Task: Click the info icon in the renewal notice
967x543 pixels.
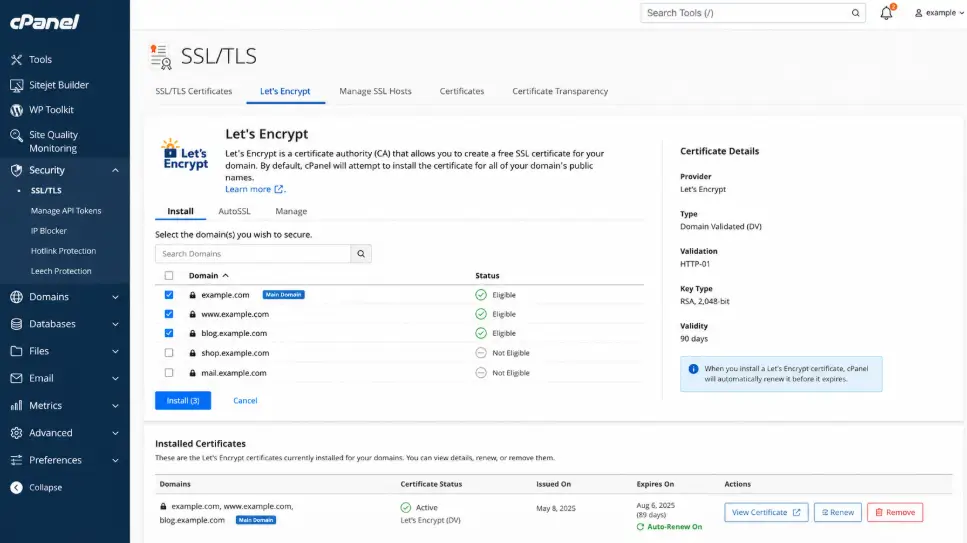Action: click(693, 369)
